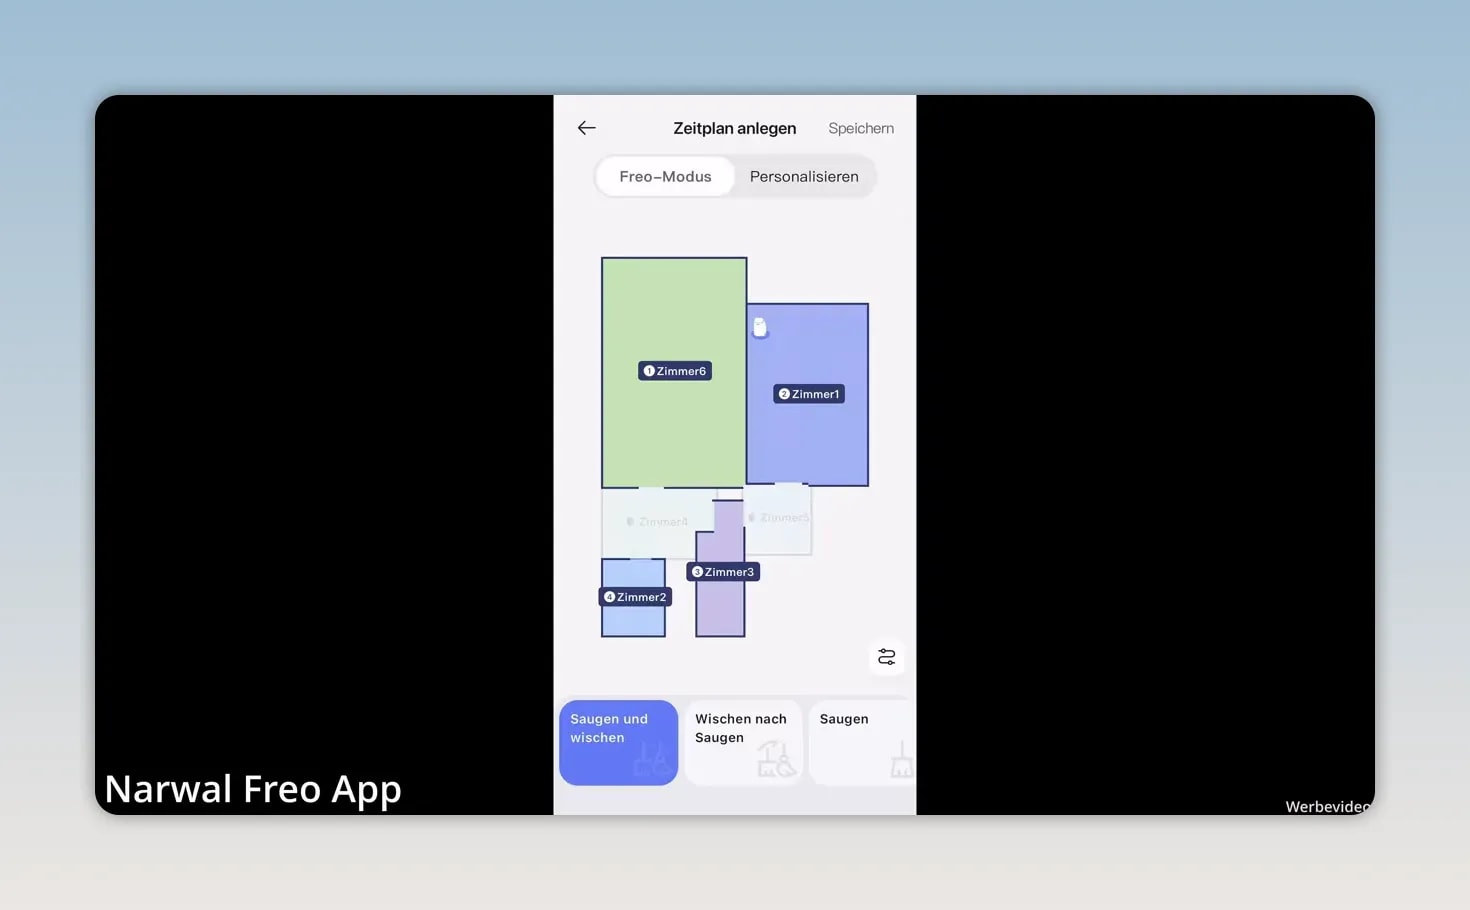Deselect the Zimmer1 room label
Image resolution: width=1470 pixels, height=910 pixels.
(x=809, y=394)
